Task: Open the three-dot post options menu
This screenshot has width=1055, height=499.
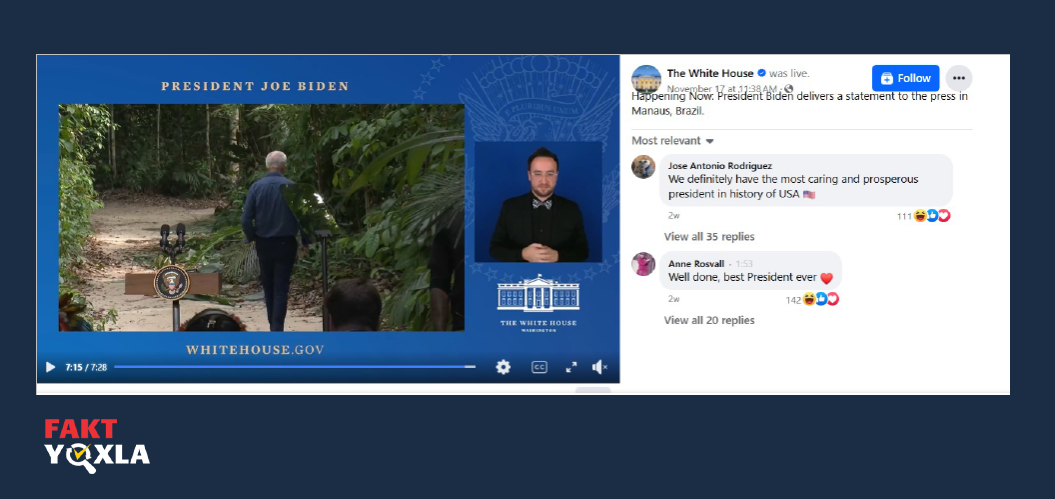Action: 959,78
